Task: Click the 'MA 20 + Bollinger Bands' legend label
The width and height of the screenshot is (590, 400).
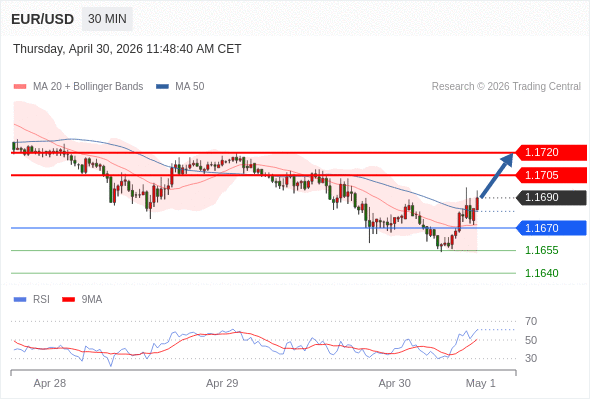Action: tap(88, 87)
